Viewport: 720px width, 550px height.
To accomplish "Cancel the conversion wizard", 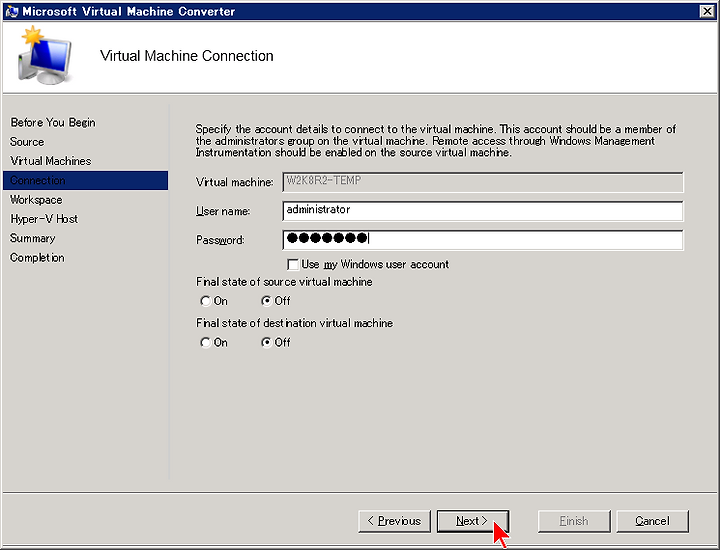I will [652, 521].
